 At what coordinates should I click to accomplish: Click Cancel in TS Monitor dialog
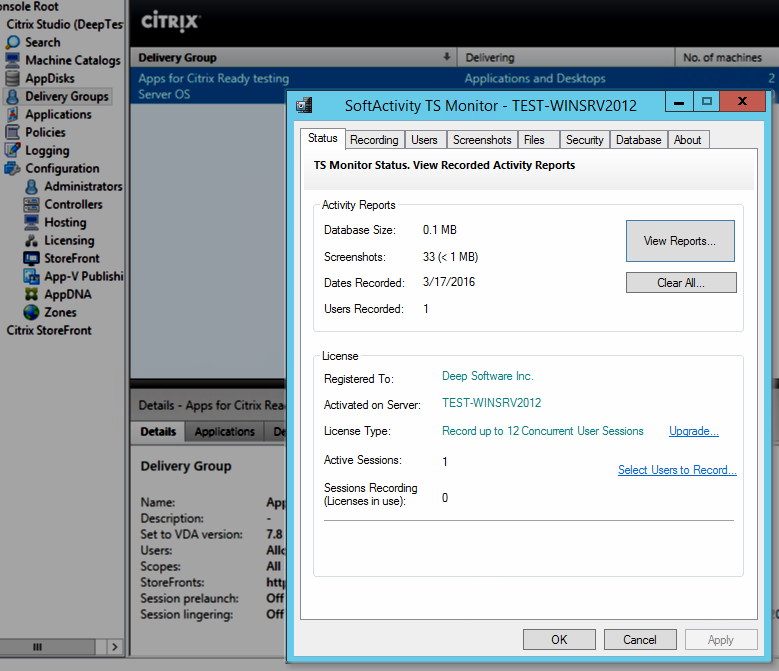point(640,640)
